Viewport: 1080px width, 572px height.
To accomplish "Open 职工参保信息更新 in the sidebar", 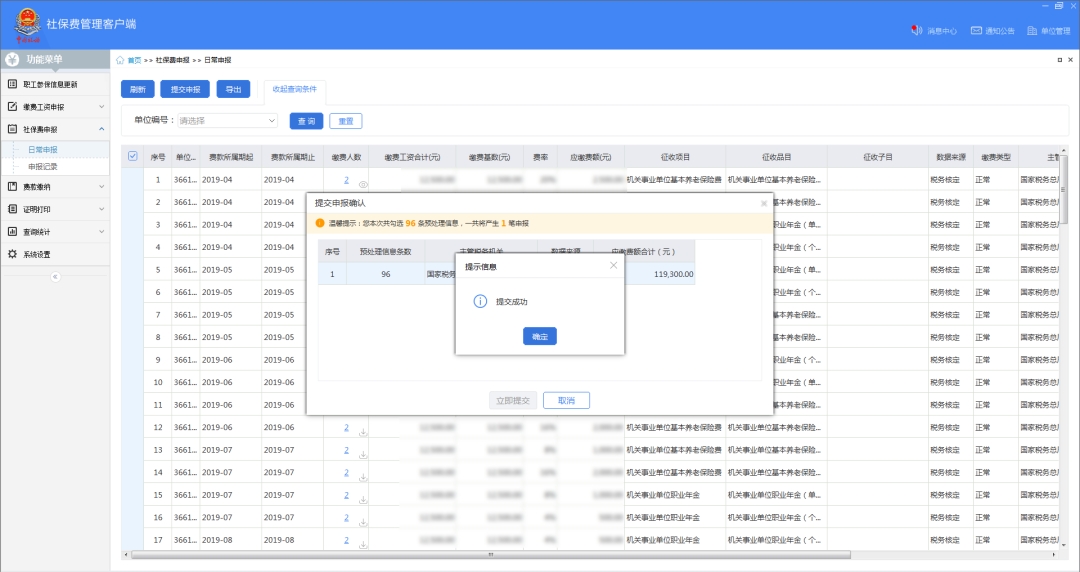I will pyautogui.click(x=55, y=84).
